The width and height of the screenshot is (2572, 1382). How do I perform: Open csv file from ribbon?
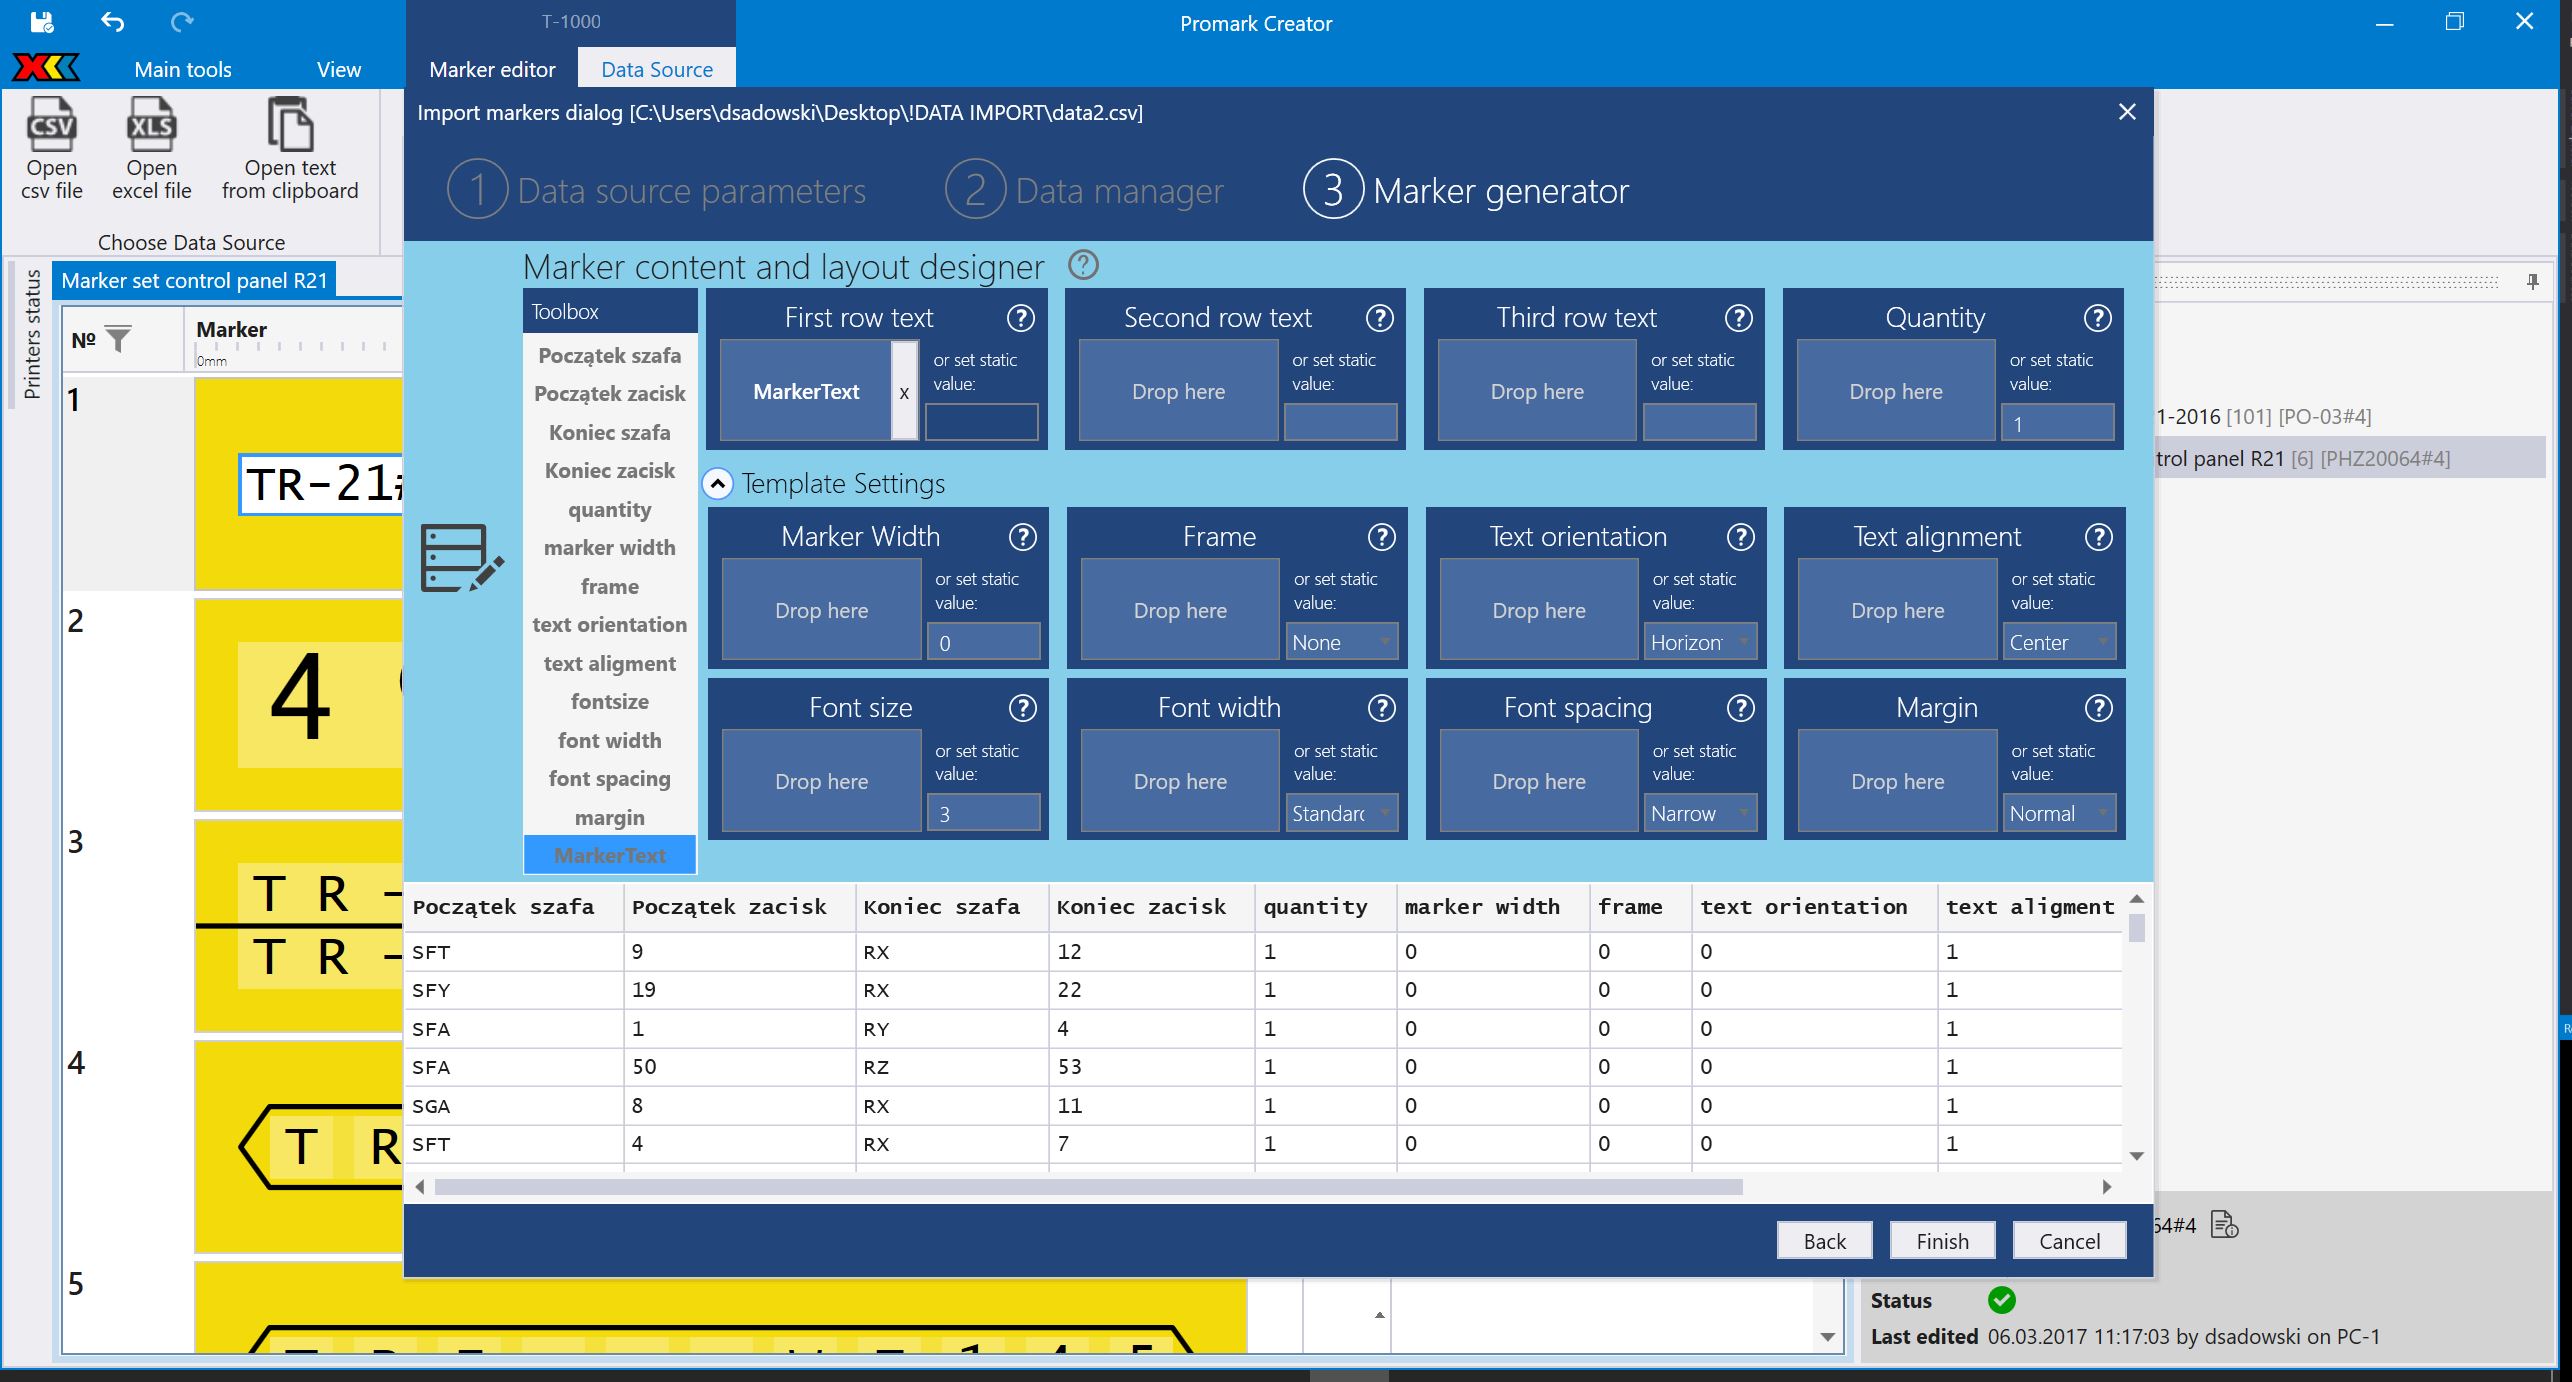[51, 150]
